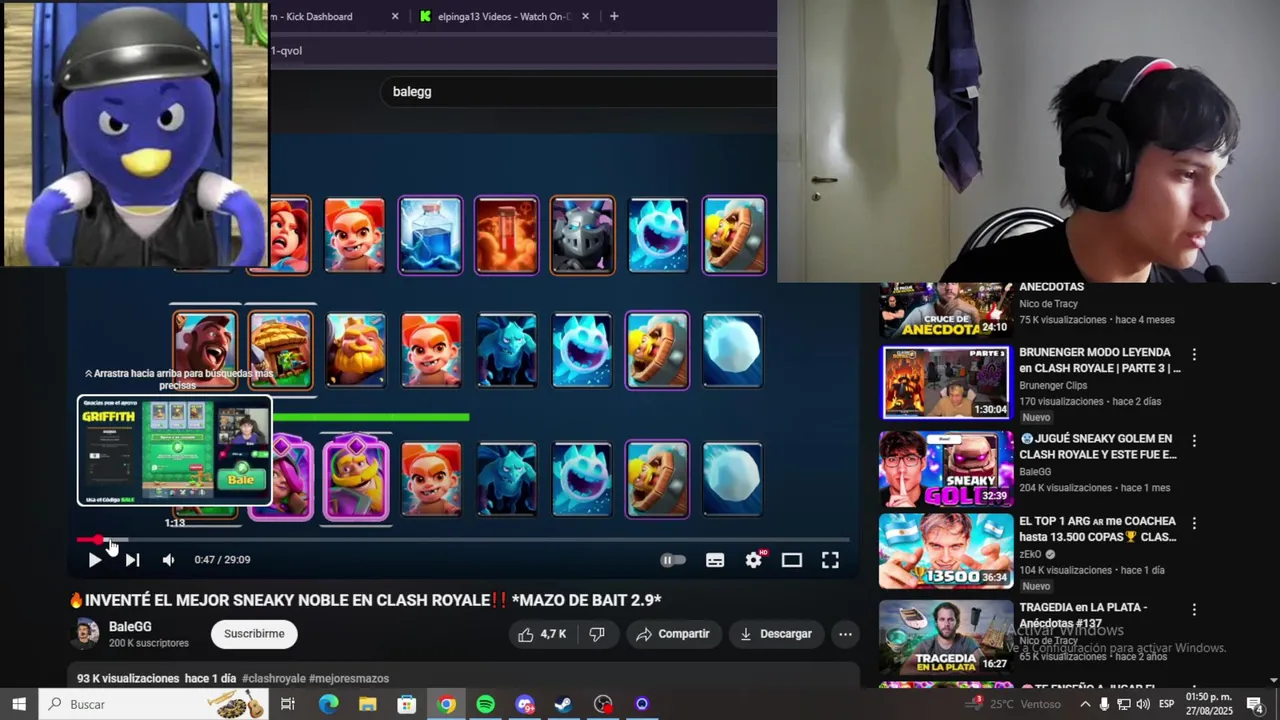Click the microphone tray icon

pos(1104,704)
